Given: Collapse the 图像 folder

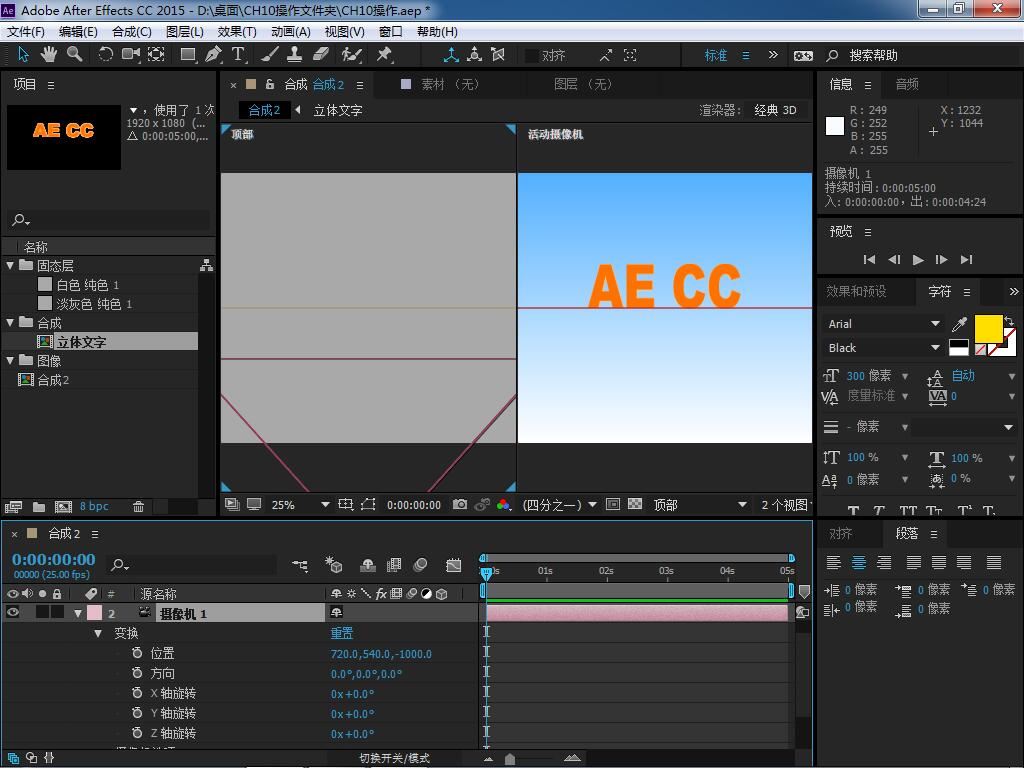Looking at the screenshot, I should pyautogui.click(x=10, y=360).
